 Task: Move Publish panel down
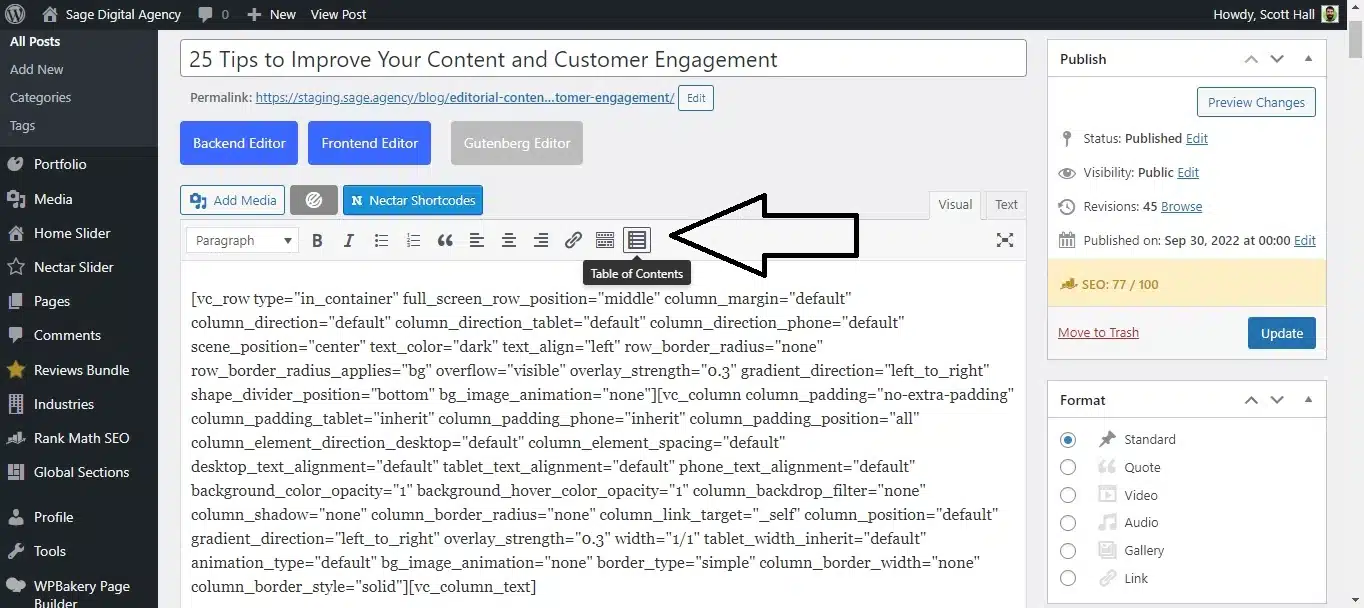tap(1277, 59)
